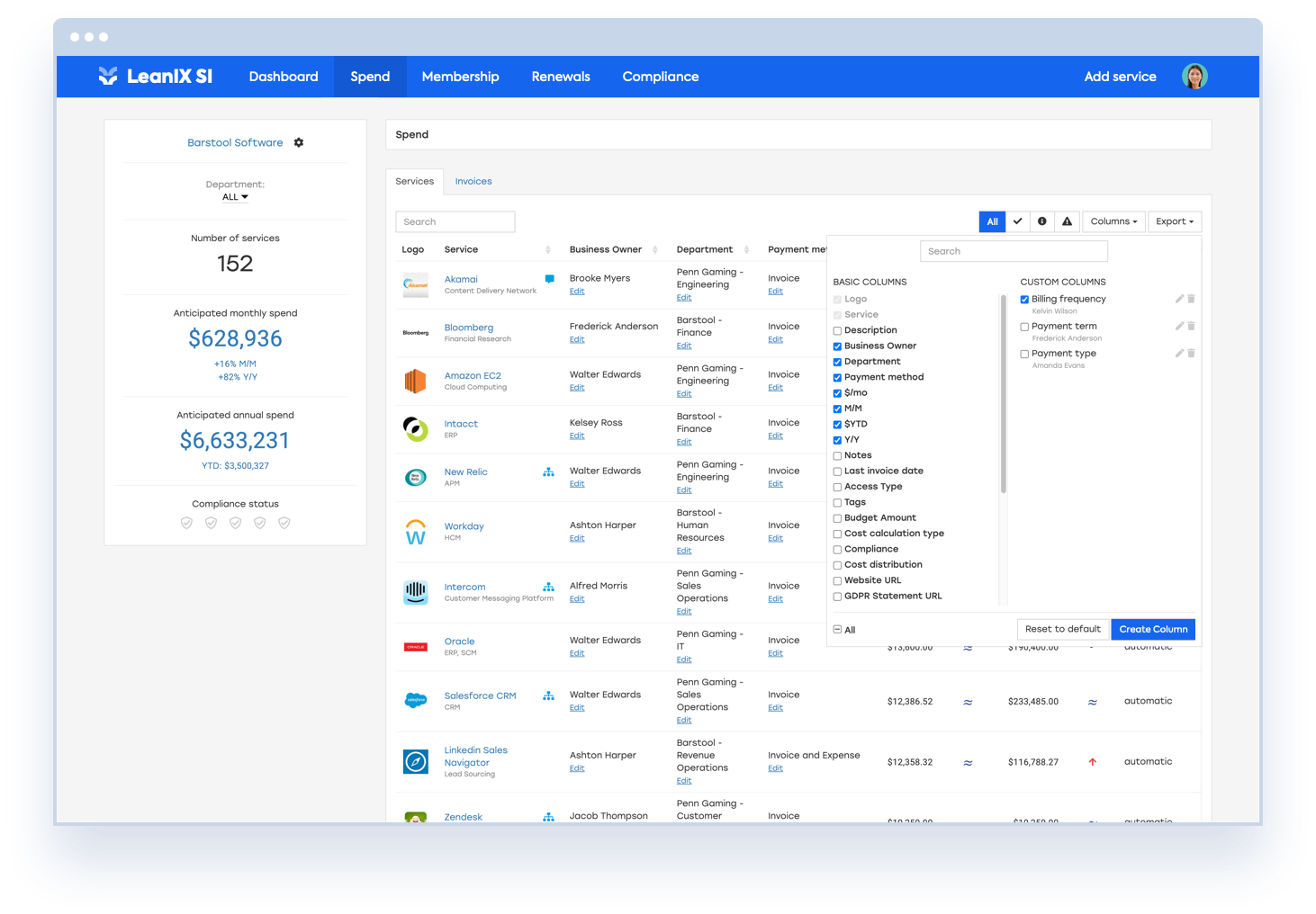Open the Membership nav item
This screenshot has width=1316, height=914.
460,77
